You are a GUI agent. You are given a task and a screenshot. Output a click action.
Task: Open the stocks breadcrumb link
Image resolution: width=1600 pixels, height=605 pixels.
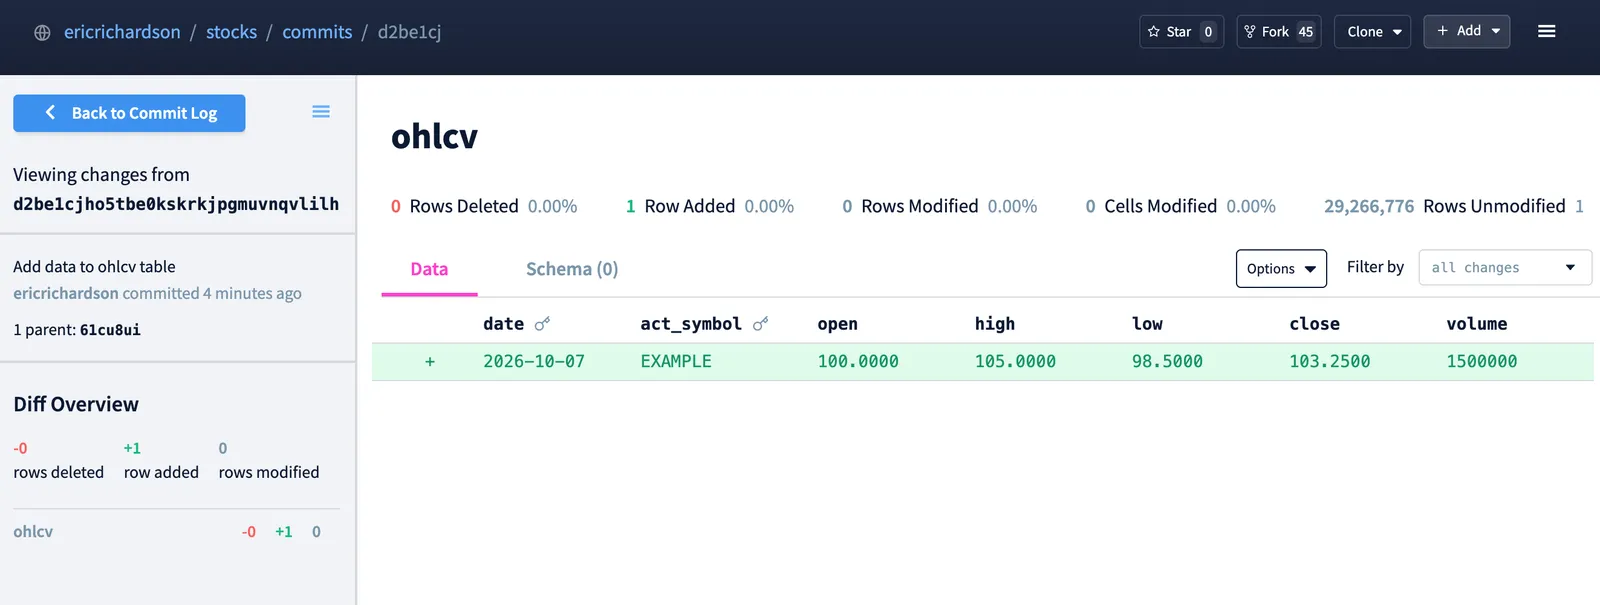[231, 32]
